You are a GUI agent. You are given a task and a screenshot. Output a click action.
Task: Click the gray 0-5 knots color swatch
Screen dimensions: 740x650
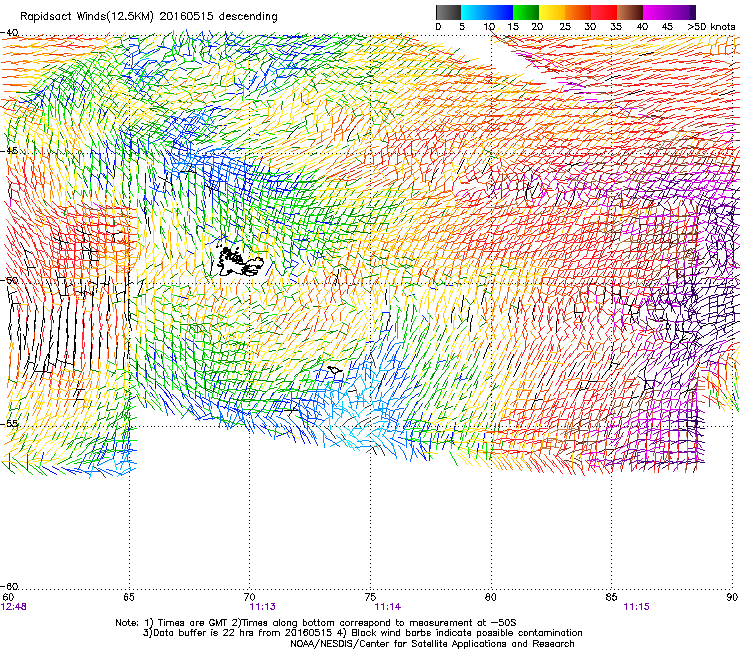click(x=448, y=12)
